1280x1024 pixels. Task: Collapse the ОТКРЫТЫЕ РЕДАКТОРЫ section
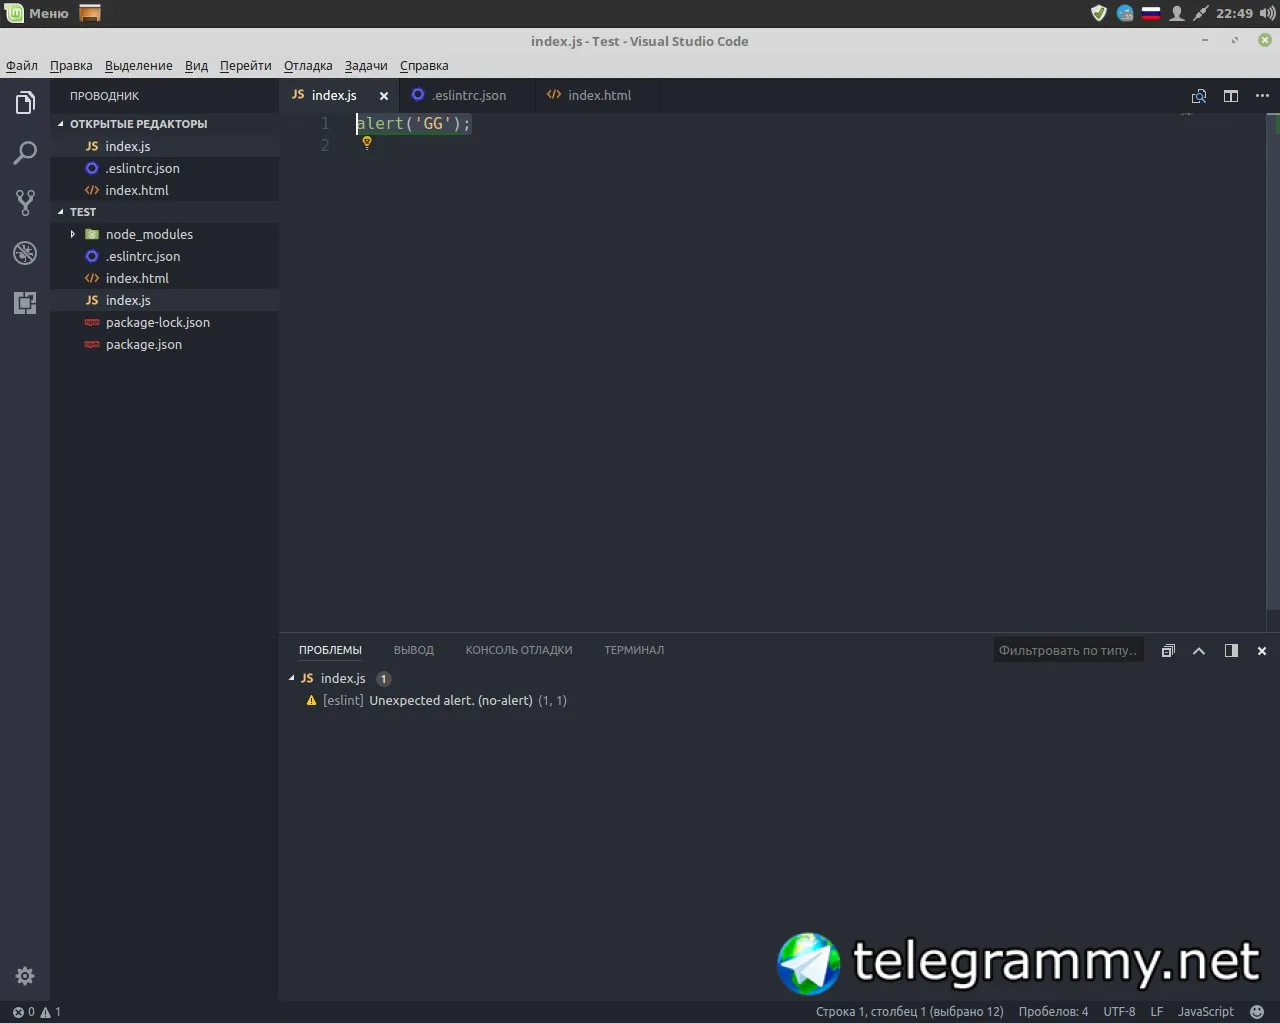60,124
